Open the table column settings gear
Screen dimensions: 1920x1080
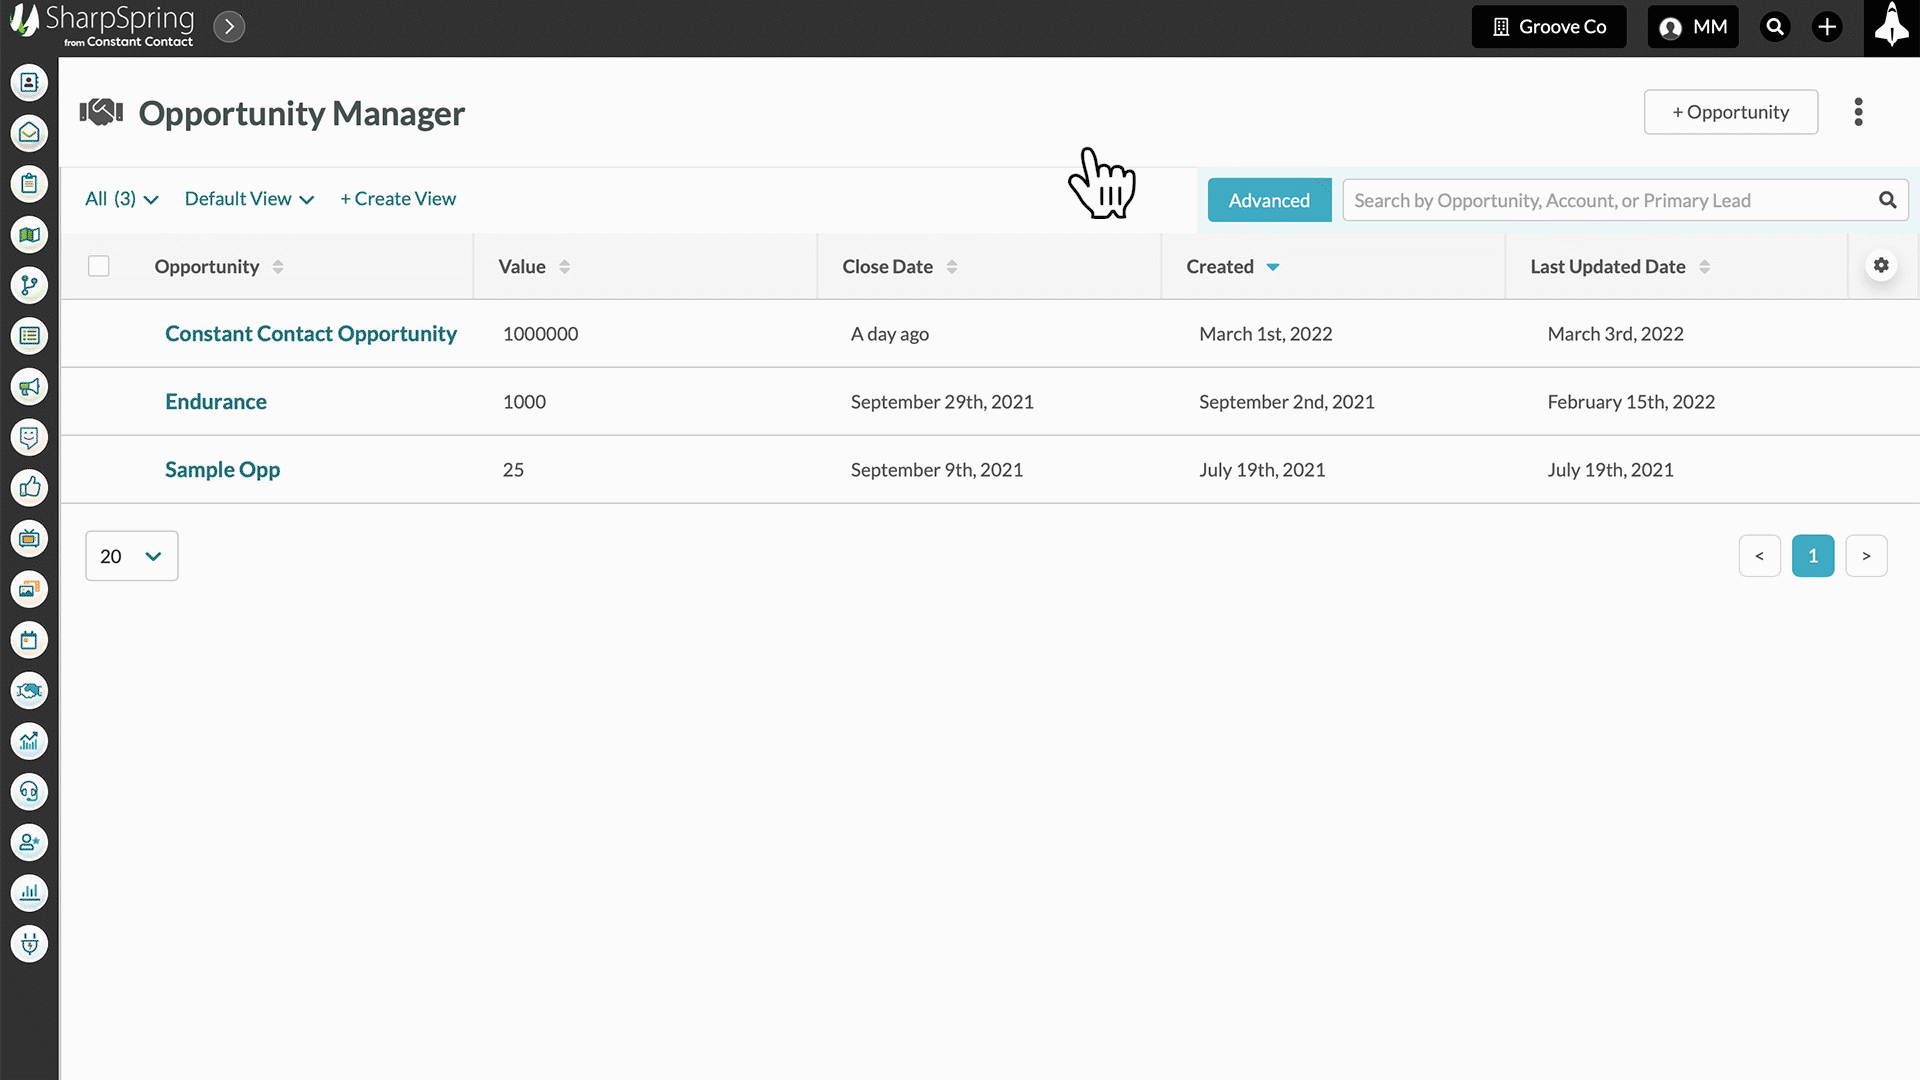[1881, 265]
